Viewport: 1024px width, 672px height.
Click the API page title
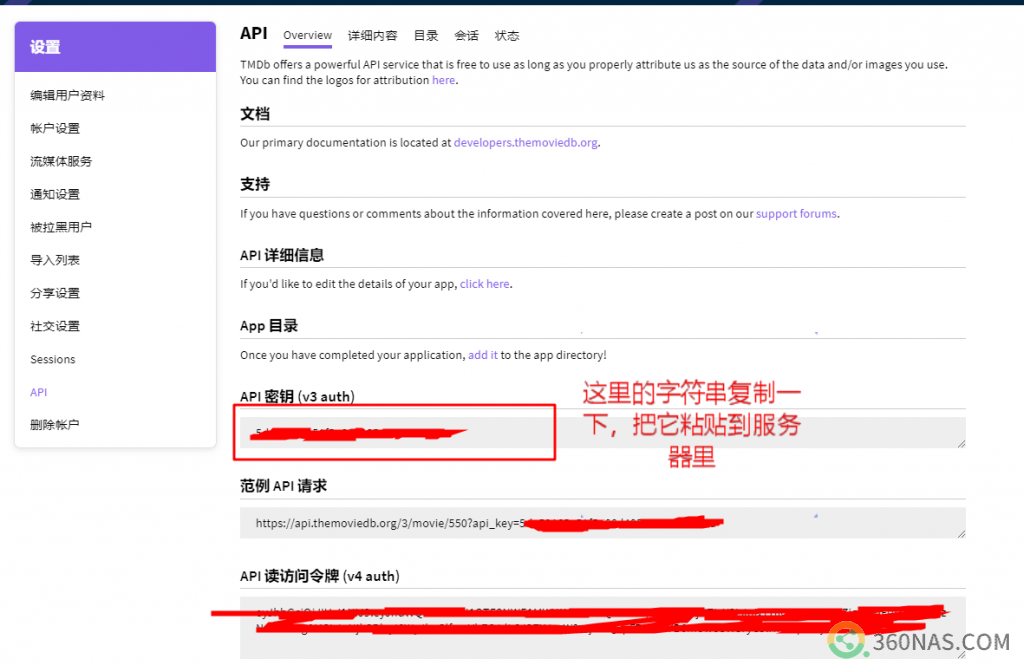[253, 33]
